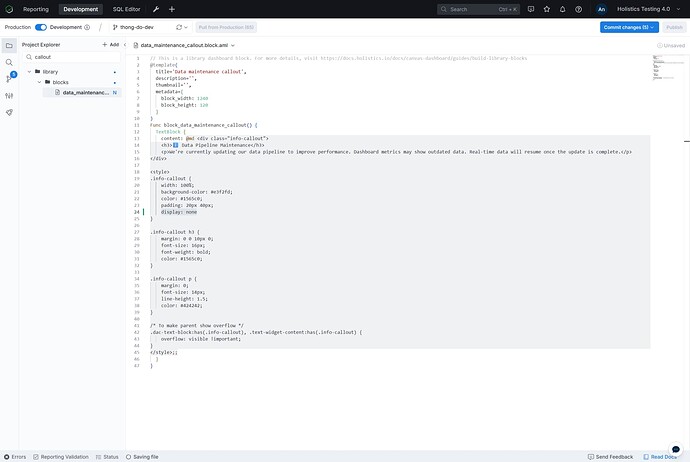Click the overflow: visible !important line
The width and height of the screenshot is (690, 462).
point(201,339)
